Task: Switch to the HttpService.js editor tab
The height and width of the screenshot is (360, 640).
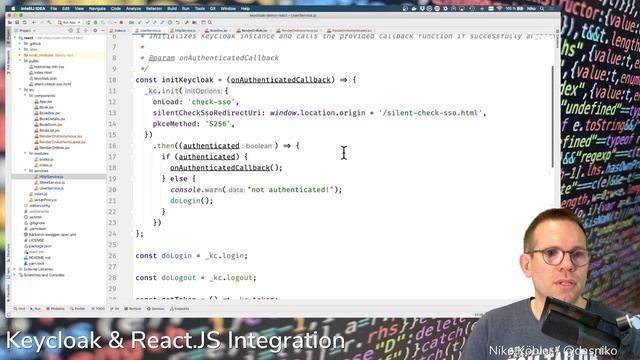Action: (184, 31)
